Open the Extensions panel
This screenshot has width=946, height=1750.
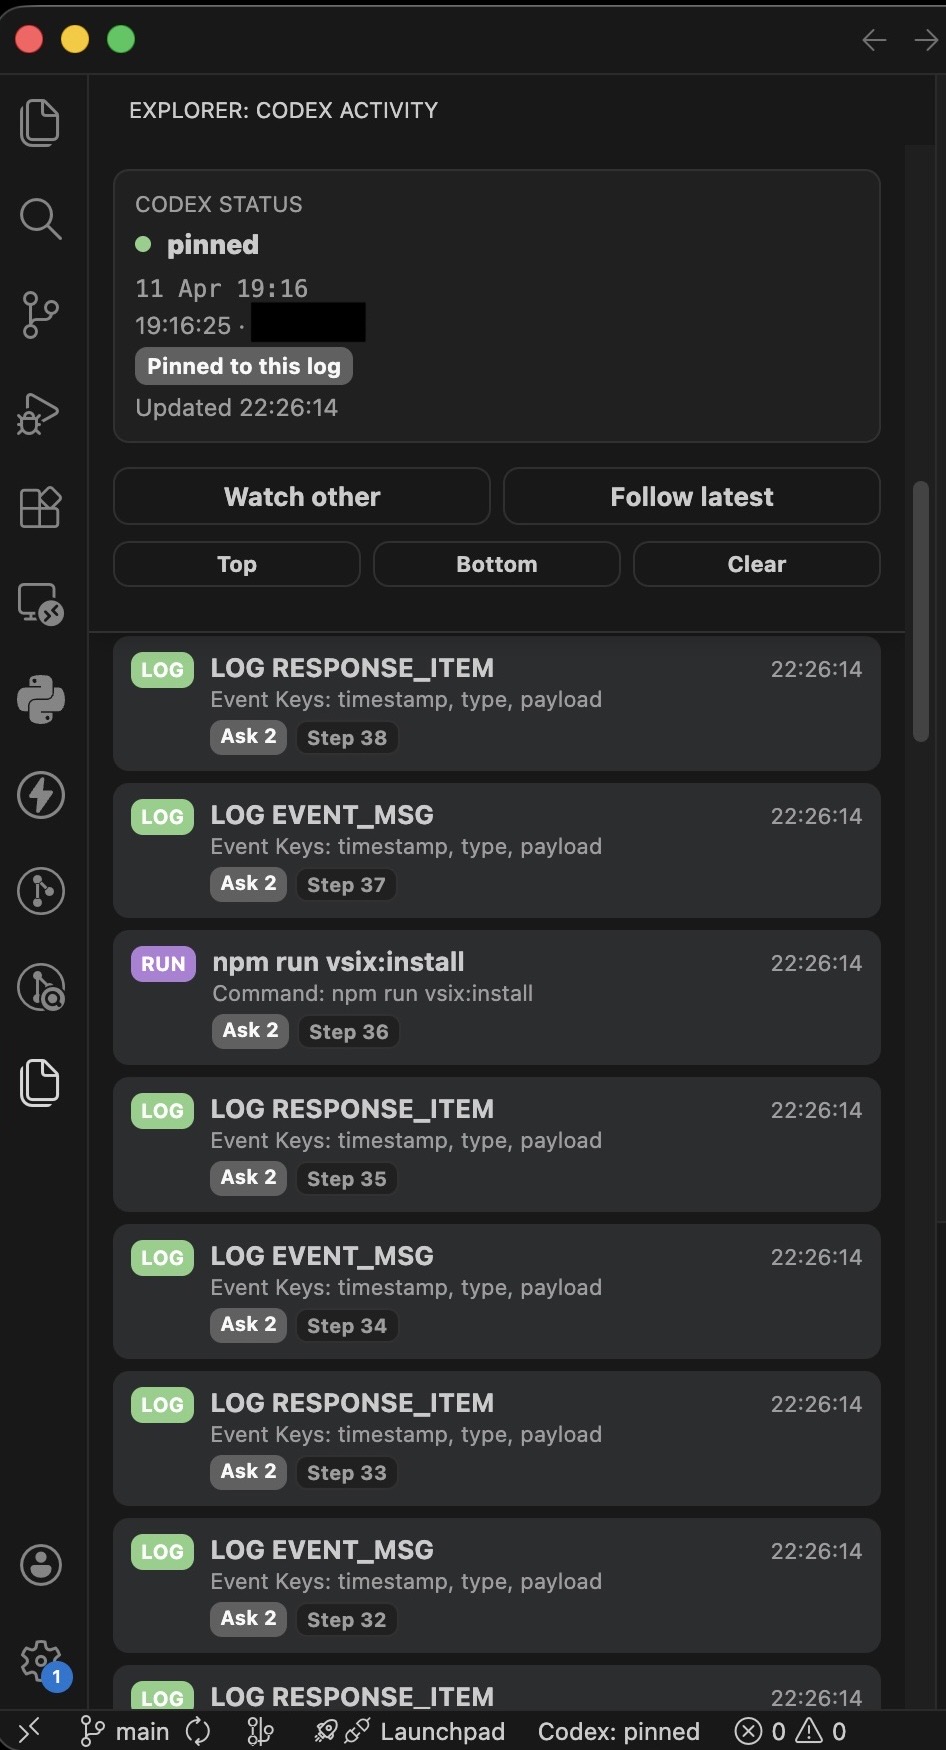(40, 508)
